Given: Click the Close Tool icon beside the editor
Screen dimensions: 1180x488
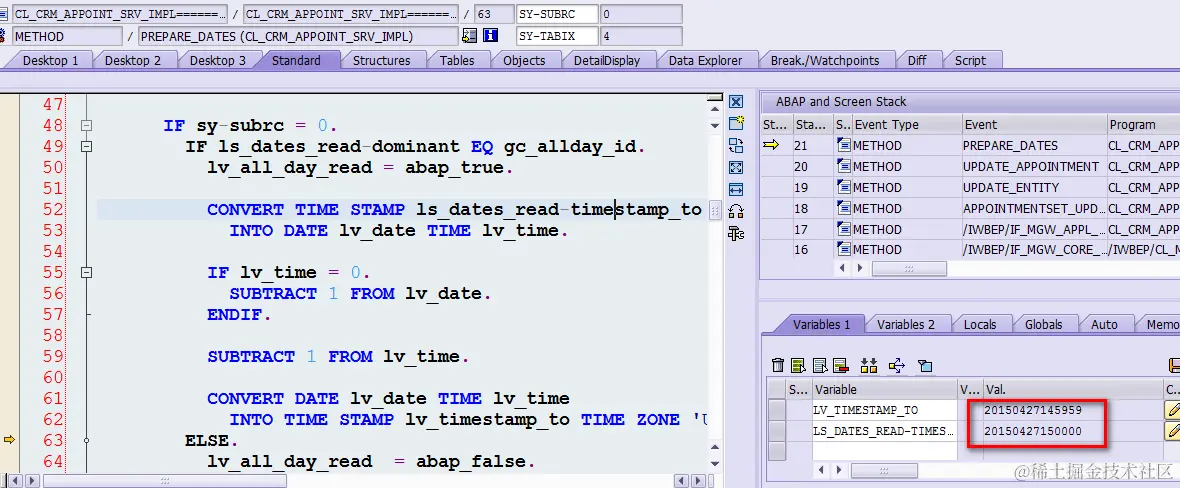Looking at the screenshot, I should 736,102.
